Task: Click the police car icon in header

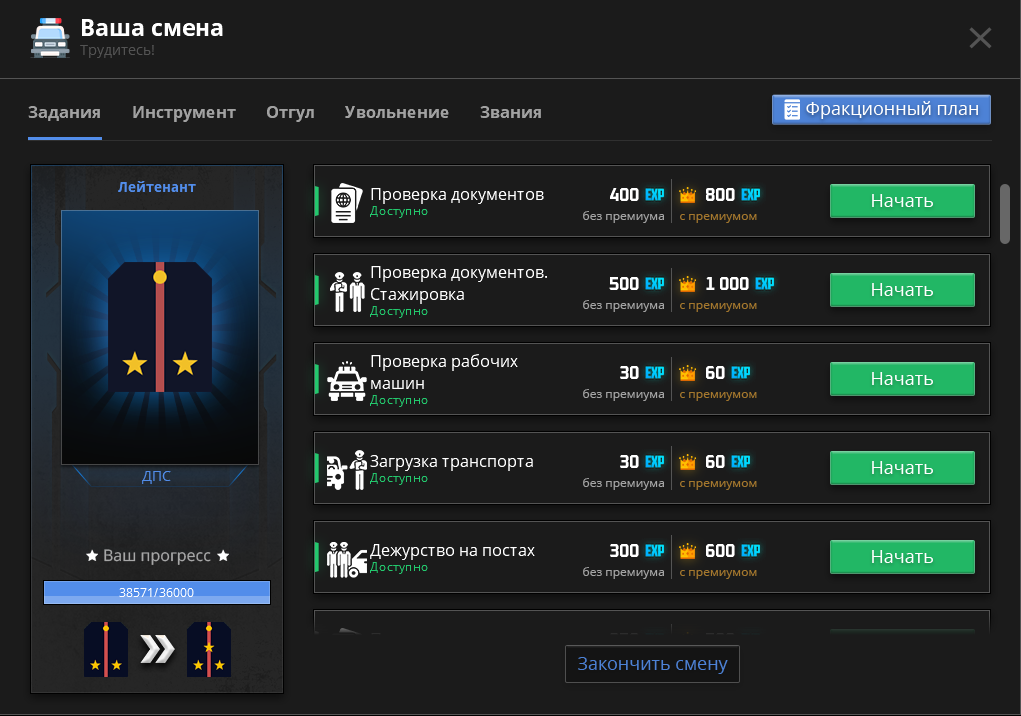Action: pyautogui.click(x=50, y=37)
